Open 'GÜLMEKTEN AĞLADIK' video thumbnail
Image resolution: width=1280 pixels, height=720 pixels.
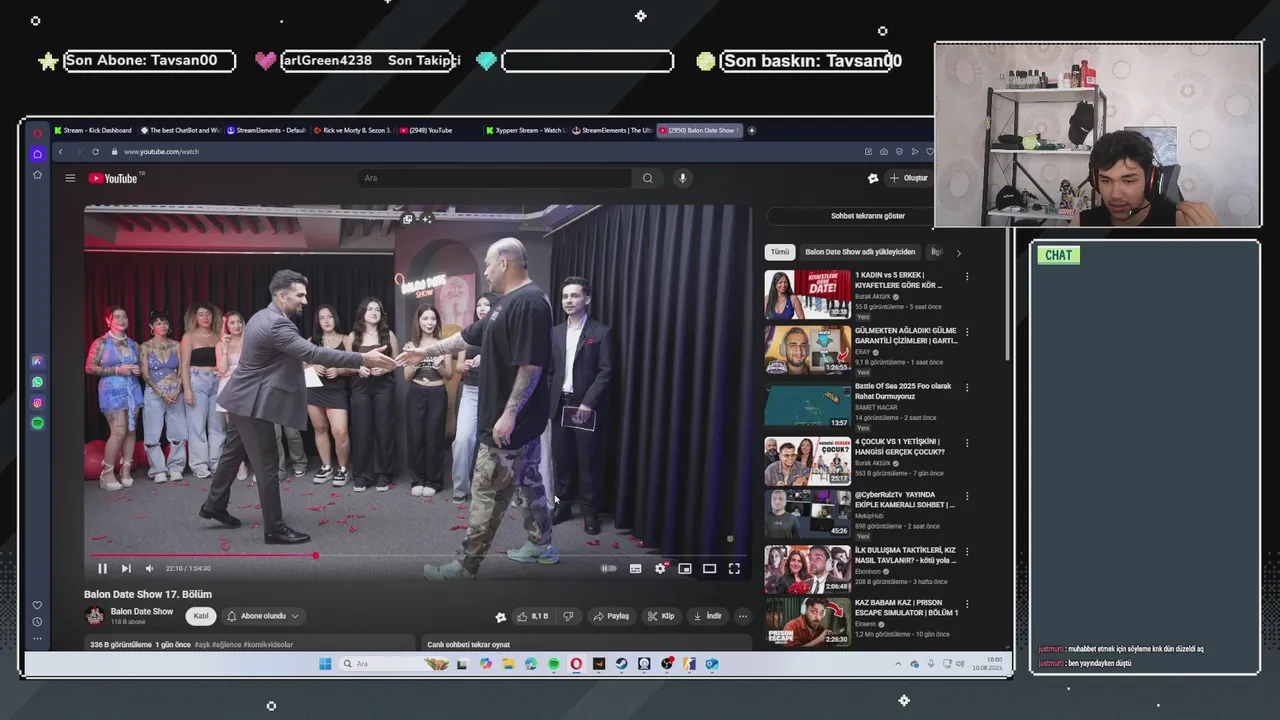point(807,350)
